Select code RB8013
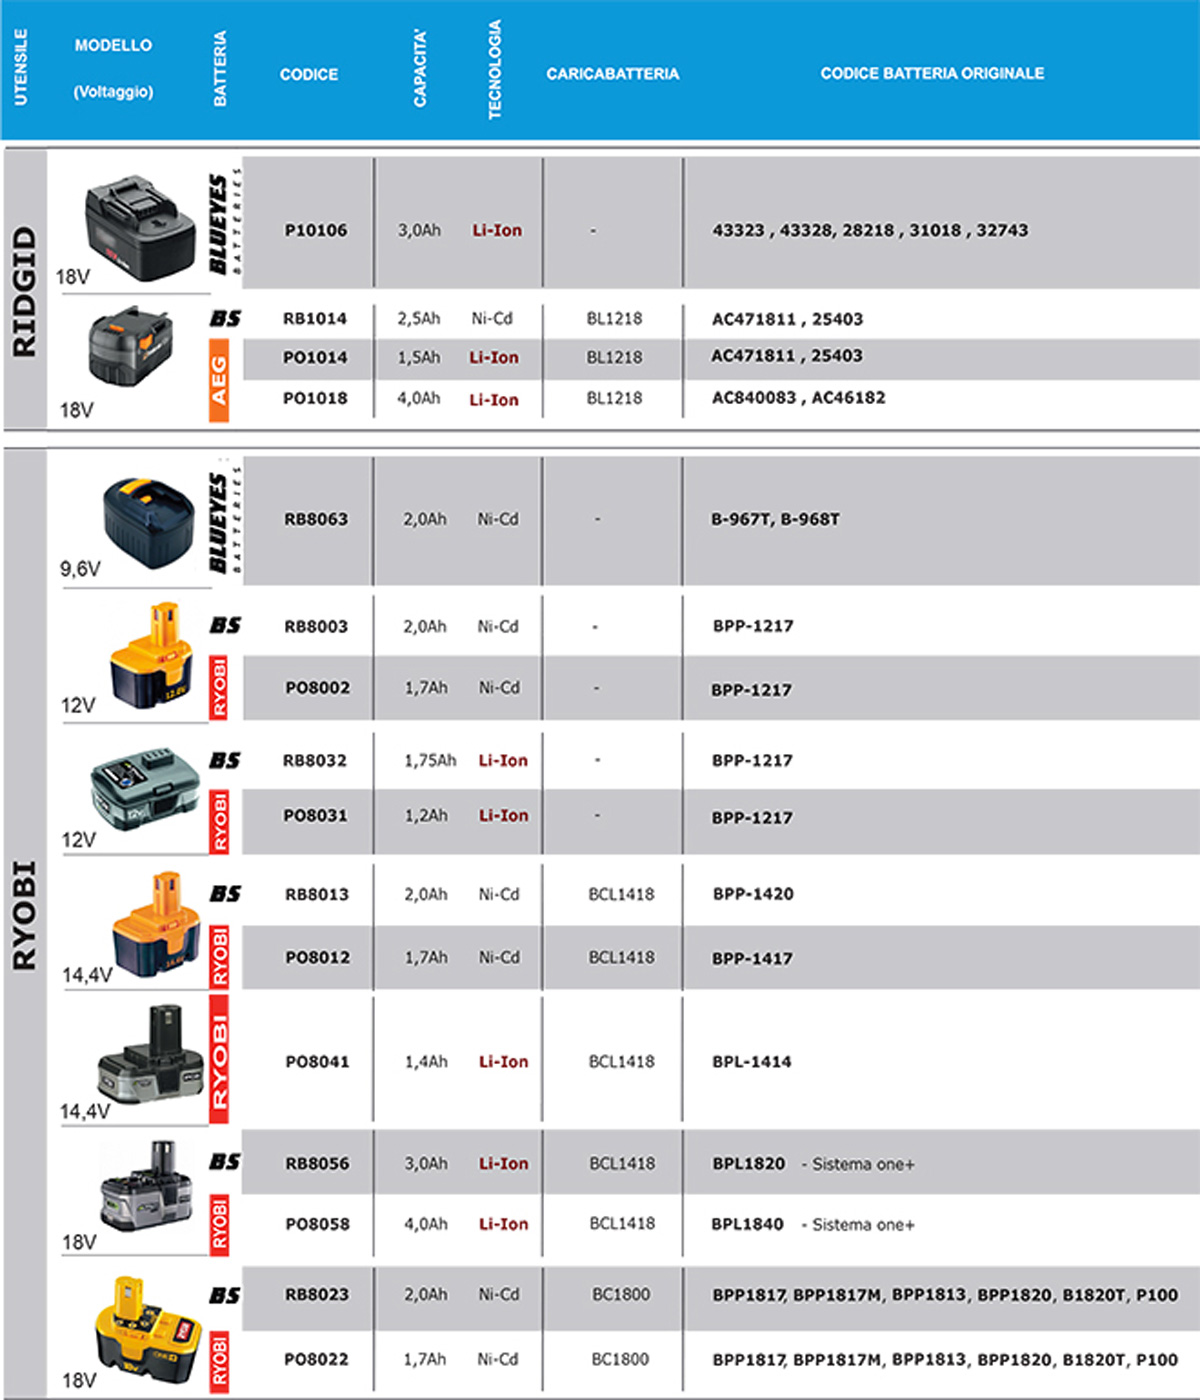1200x1400 pixels. pyautogui.click(x=317, y=894)
